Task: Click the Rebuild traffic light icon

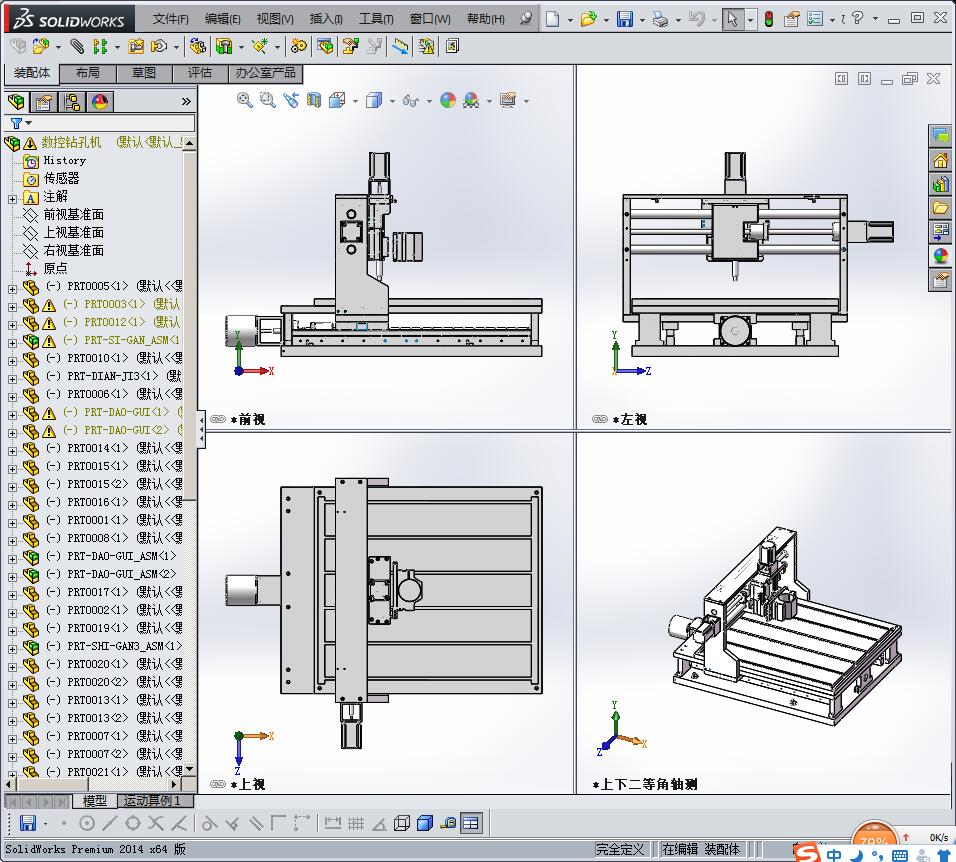Action: (x=768, y=19)
